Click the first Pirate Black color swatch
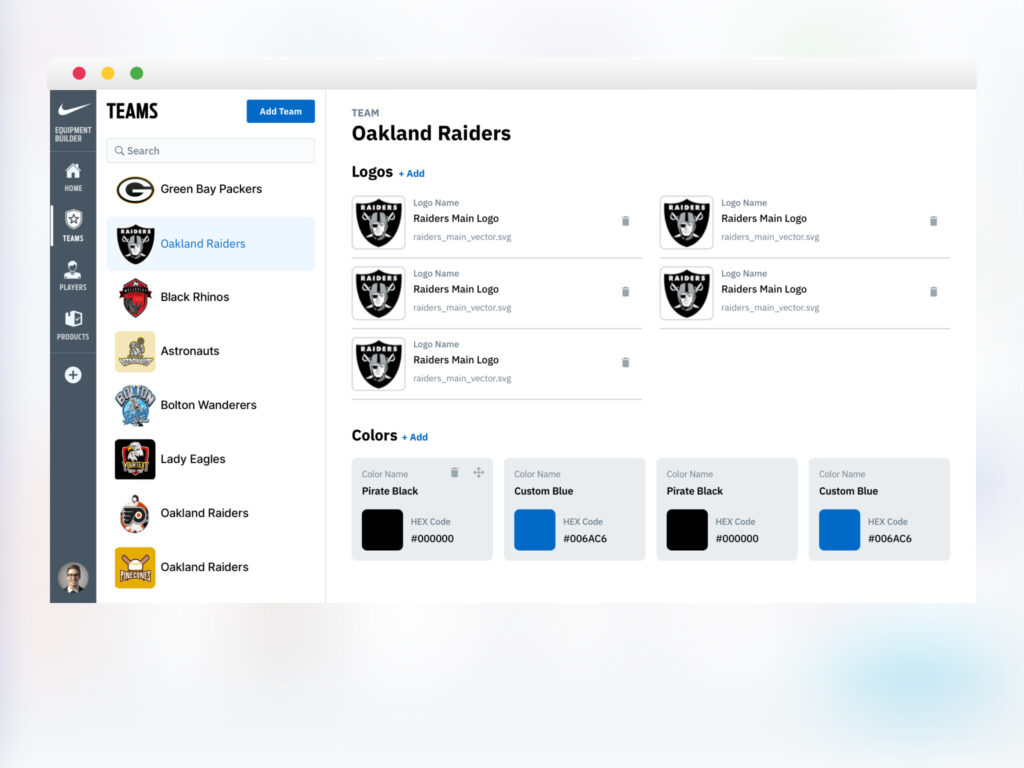Screen dimensions: 1024x768 pyautogui.click(x=382, y=530)
